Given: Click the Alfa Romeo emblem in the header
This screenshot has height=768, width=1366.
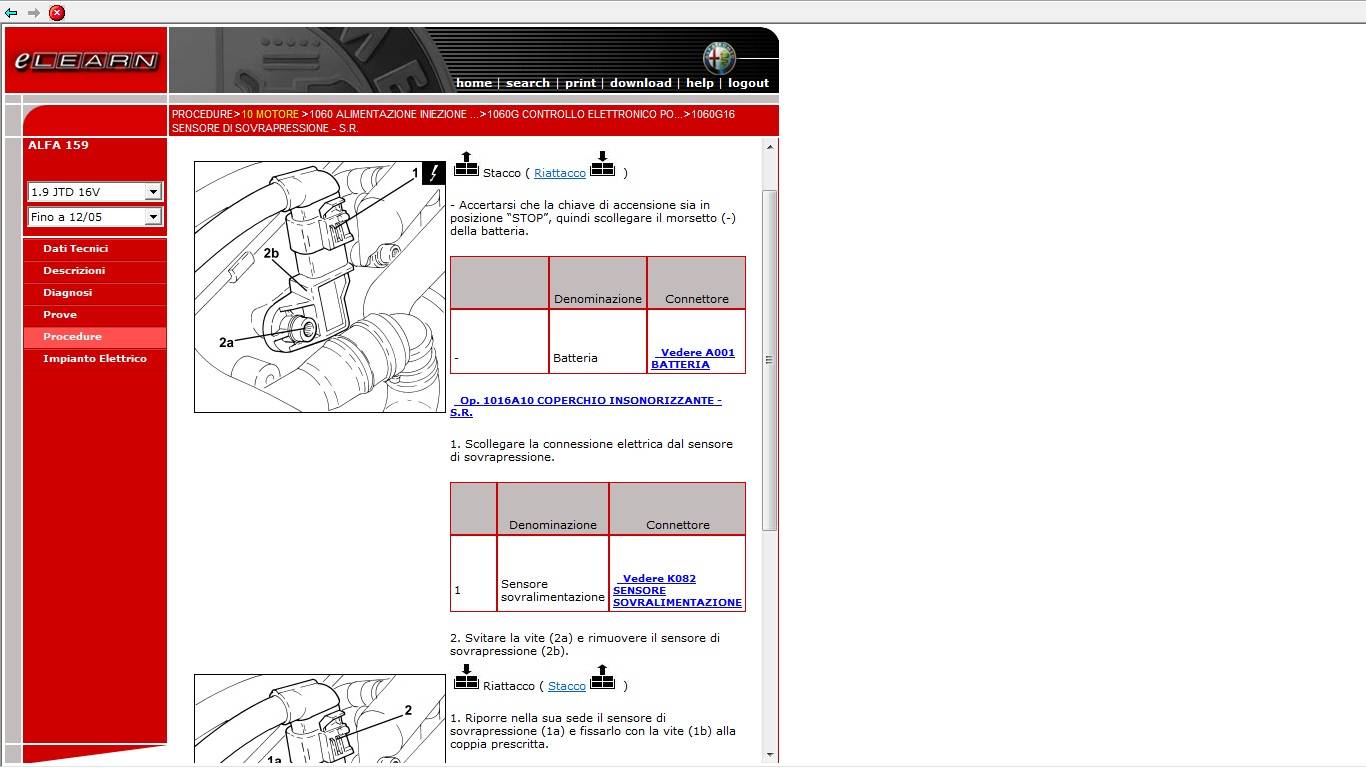Looking at the screenshot, I should (718, 58).
